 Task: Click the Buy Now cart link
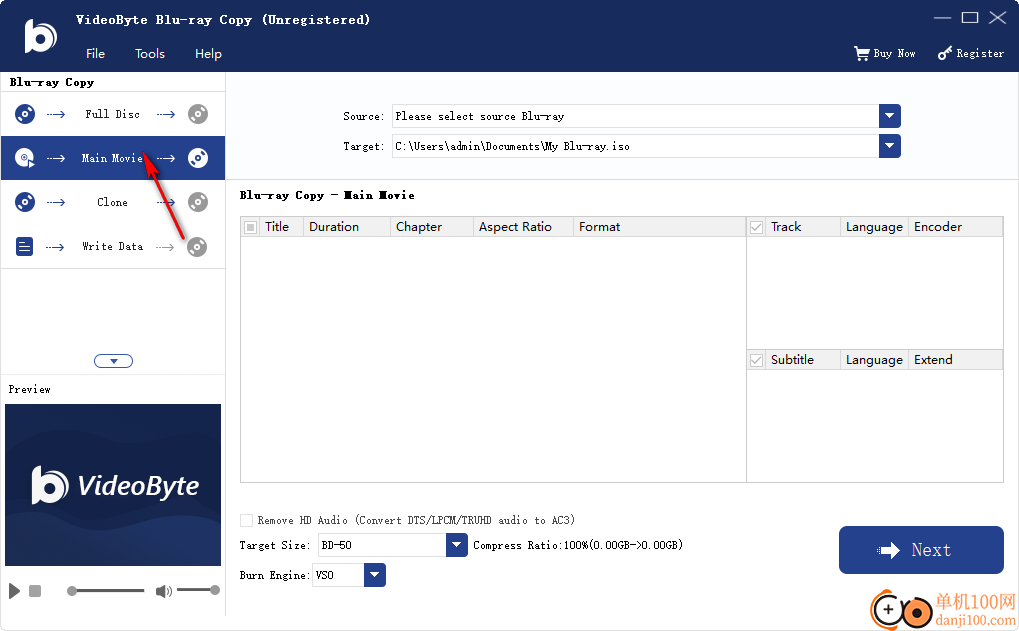[884, 53]
